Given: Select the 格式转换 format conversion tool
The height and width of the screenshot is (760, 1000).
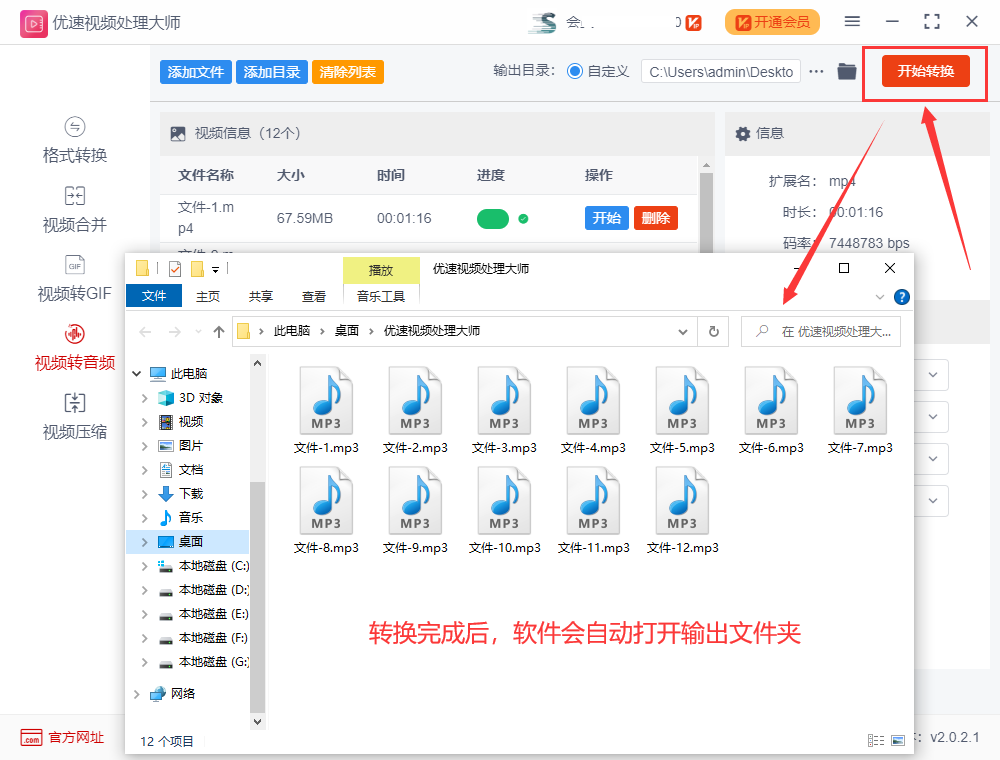Looking at the screenshot, I should coord(74,139).
